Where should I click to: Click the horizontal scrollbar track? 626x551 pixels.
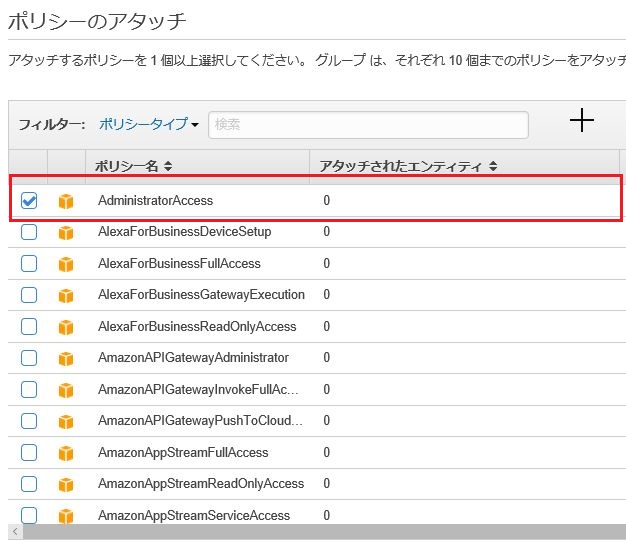coord(324,531)
